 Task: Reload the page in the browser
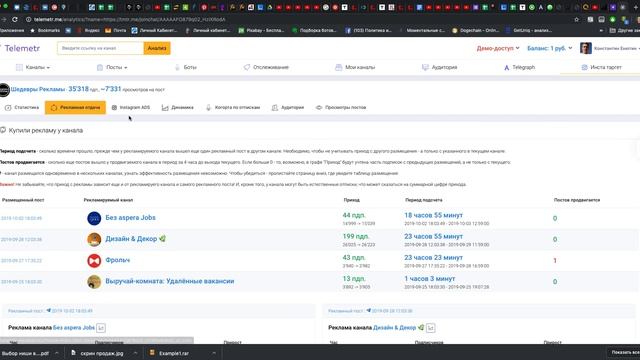click(x=15, y=19)
